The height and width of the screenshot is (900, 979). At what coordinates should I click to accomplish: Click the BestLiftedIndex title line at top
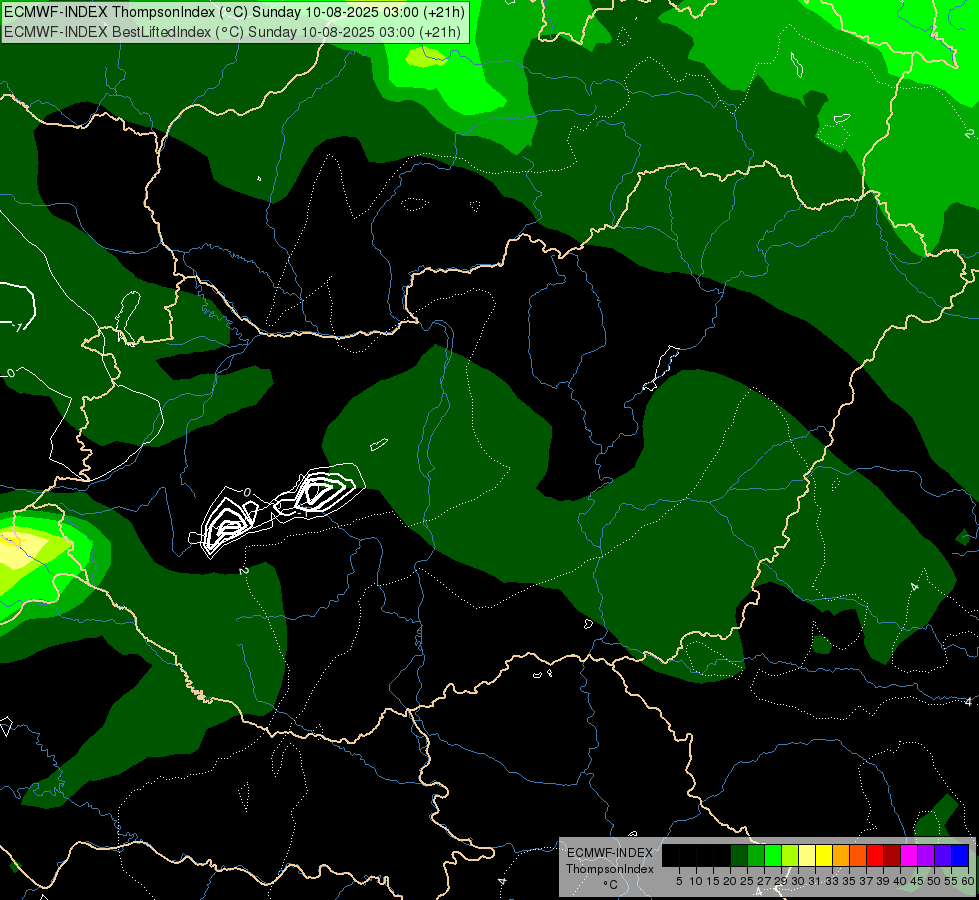point(232,32)
